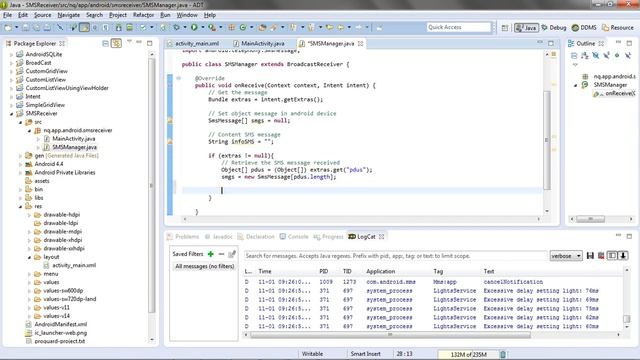Click the heap memory usage bar
The image size is (640, 360).
coord(468,354)
